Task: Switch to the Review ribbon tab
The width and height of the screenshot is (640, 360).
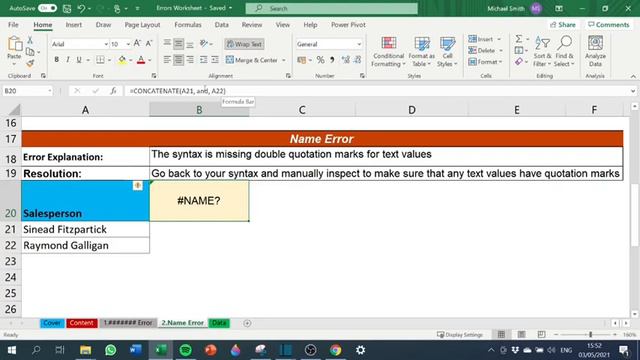Action: point(252,25)
